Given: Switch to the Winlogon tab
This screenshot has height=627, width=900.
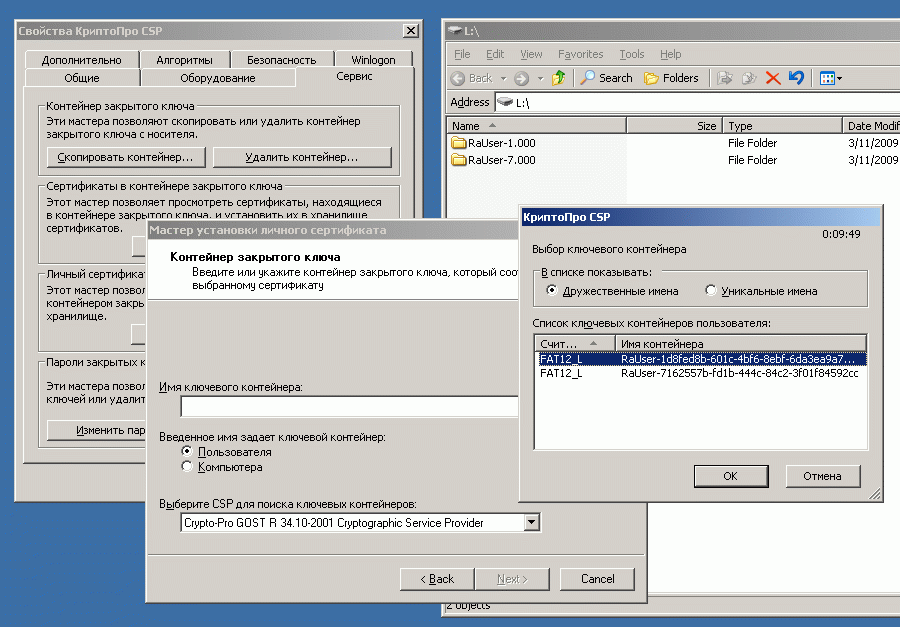Looking at the screenshot, I should pos(373,60).
